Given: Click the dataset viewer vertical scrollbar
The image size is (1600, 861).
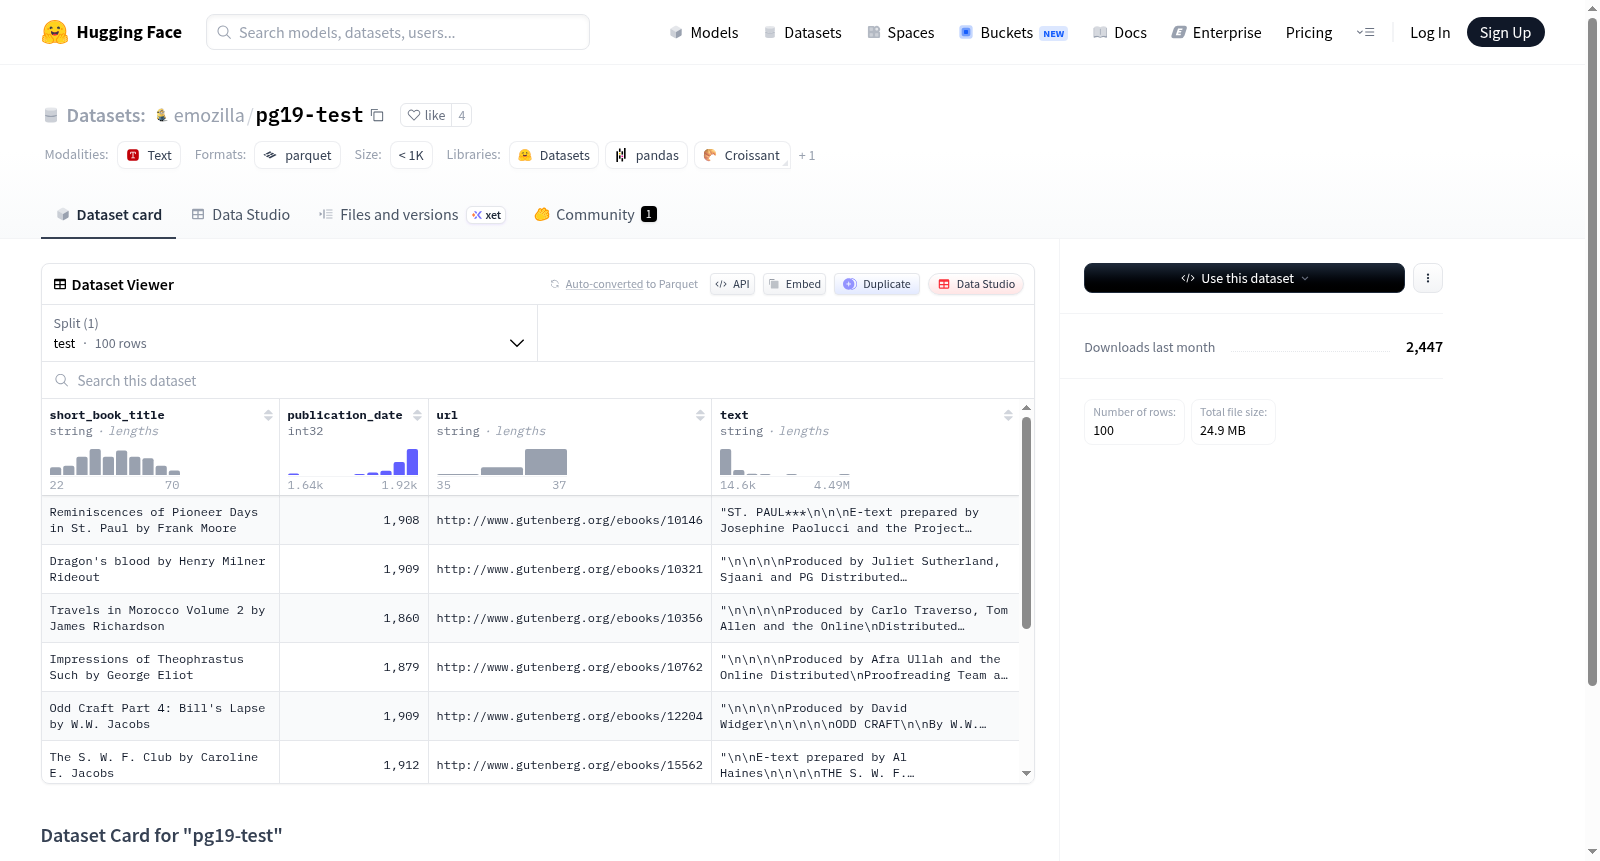Looking at the screenshot, I should (1026, 522).
